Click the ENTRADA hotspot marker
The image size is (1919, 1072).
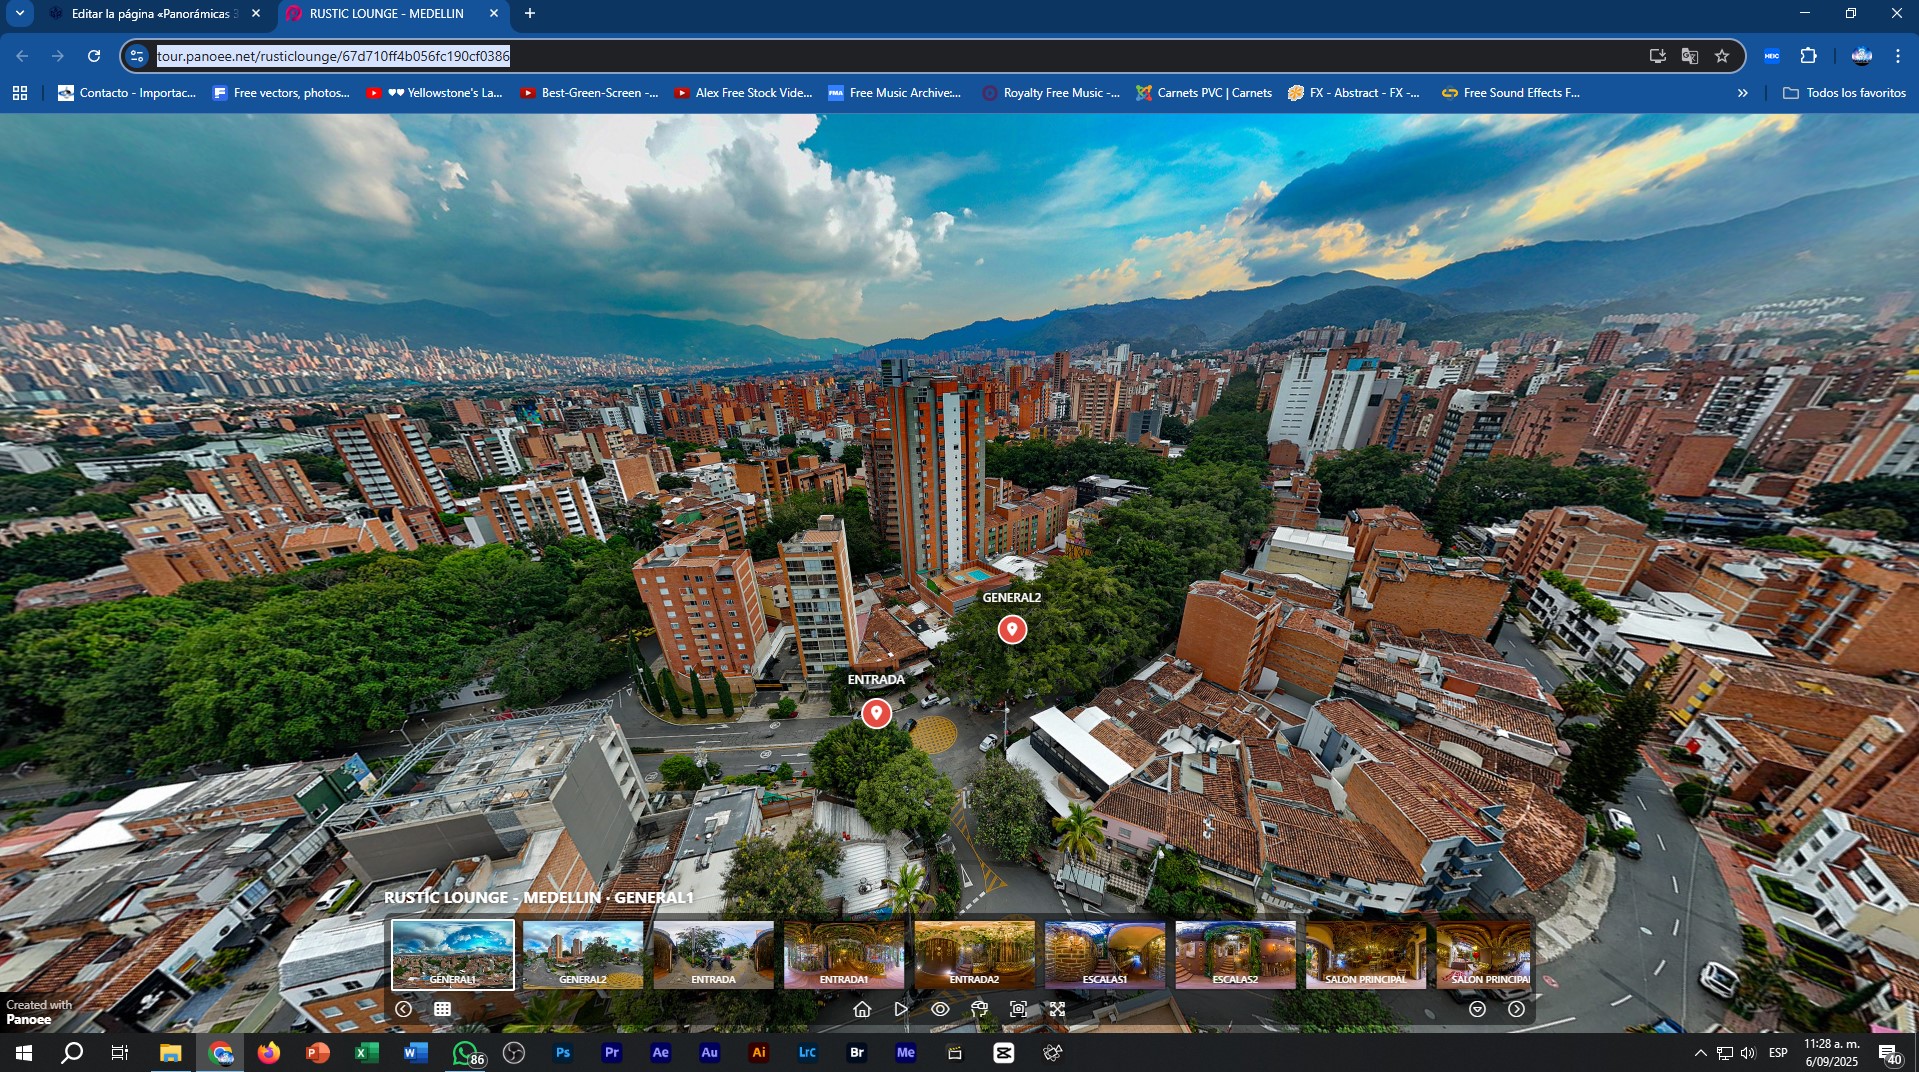(876, 713)
